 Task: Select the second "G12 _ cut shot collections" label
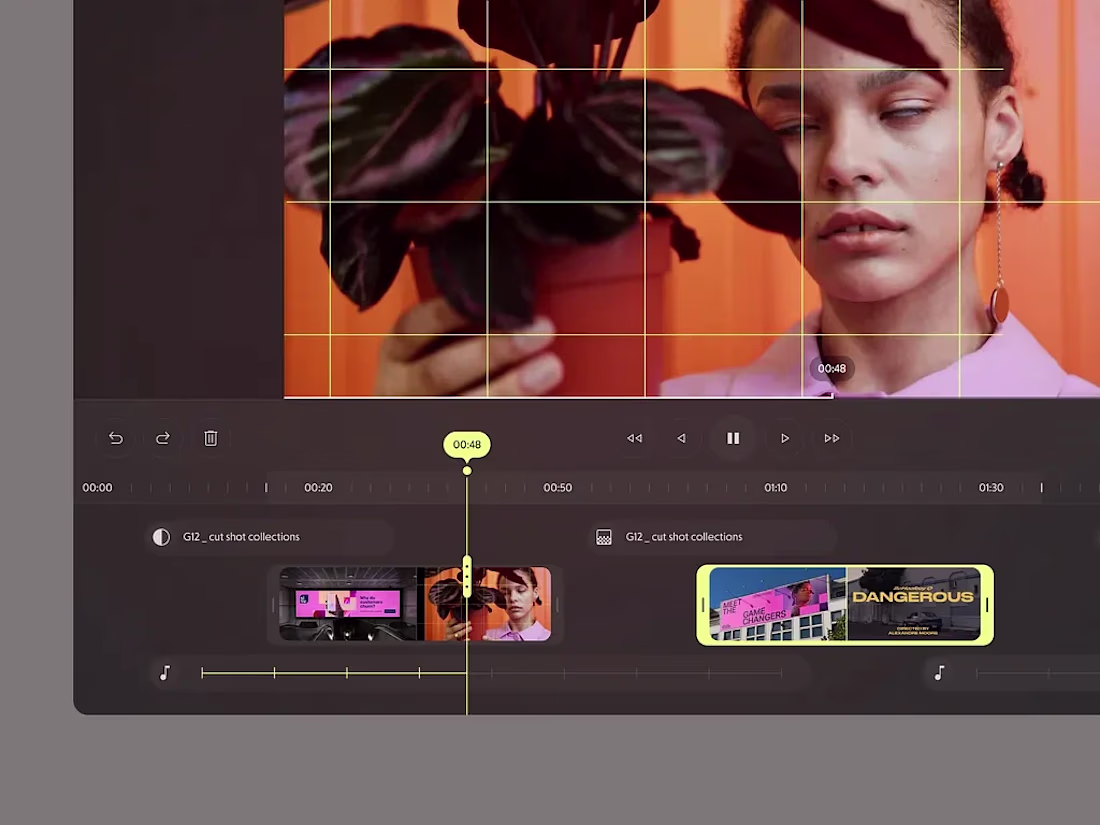pyautogui.click(x=683, y=537)
